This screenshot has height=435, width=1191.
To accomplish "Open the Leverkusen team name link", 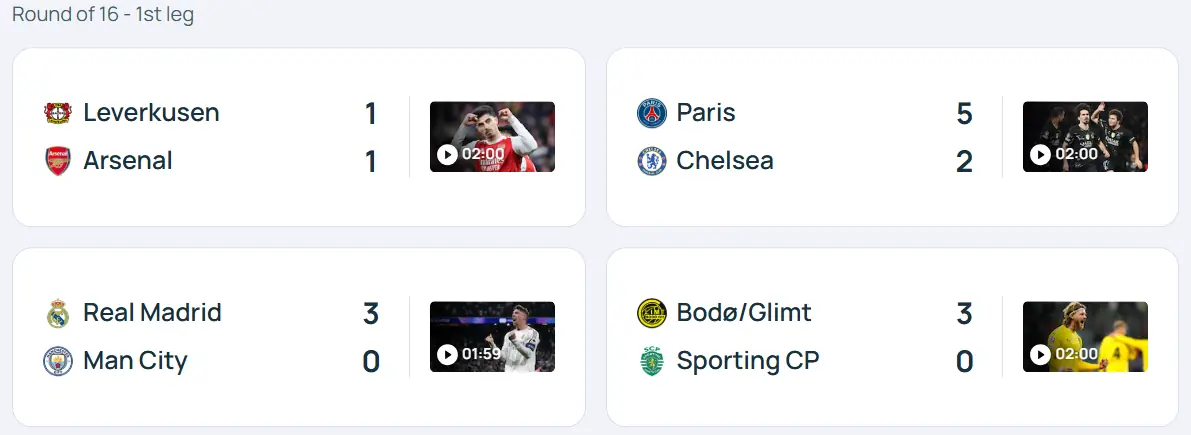I will point(151,113).
